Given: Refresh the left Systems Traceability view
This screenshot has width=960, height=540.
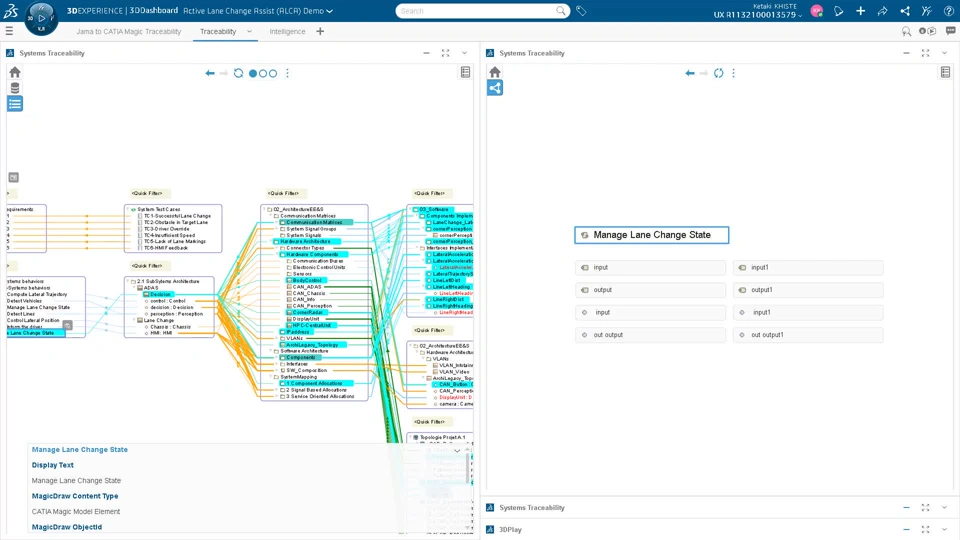Looking at the screenshot, I should click(x=238, y=73).
